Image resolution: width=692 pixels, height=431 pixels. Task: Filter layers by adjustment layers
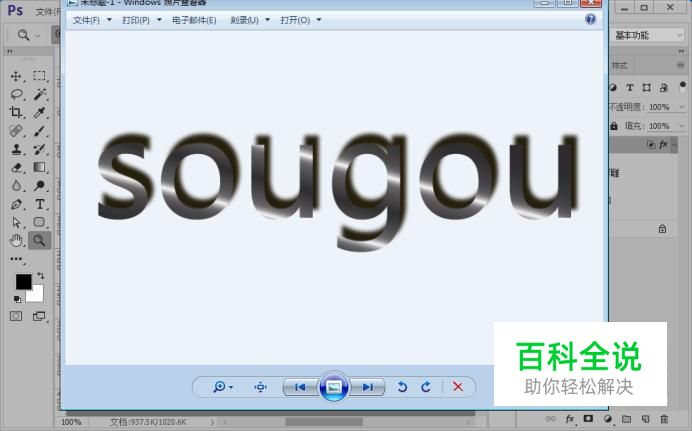click(x=613, y=88)
